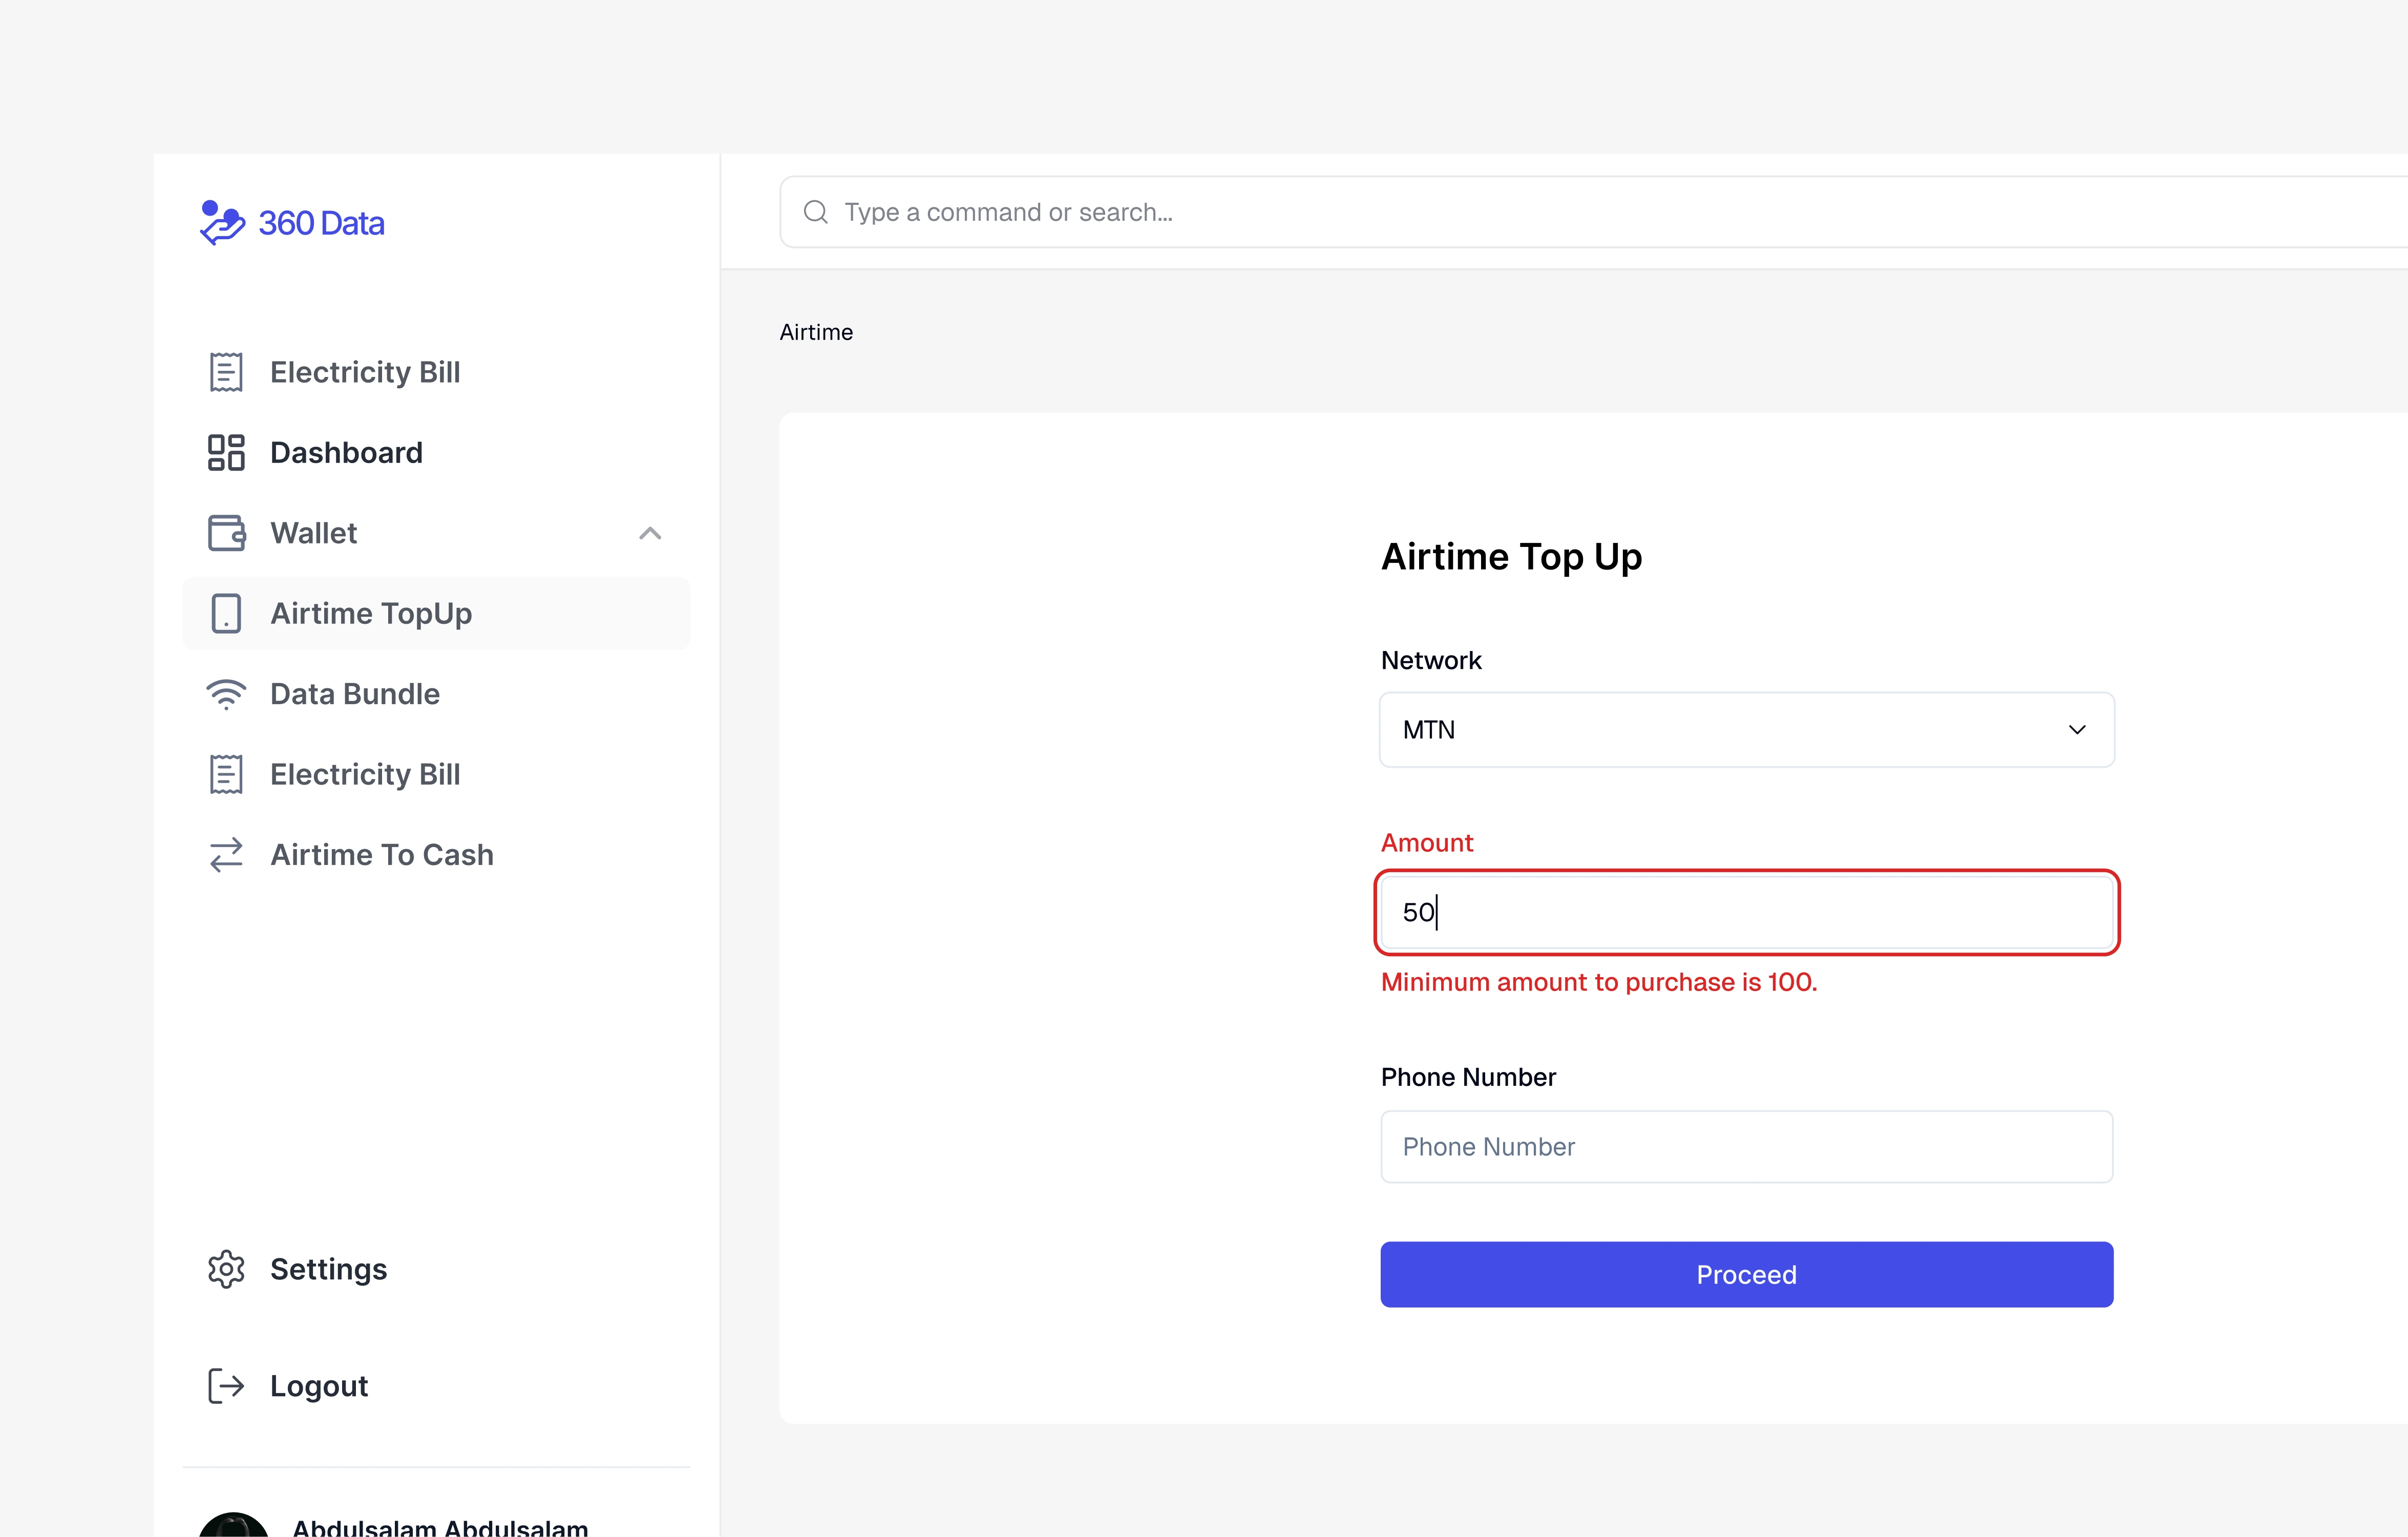The width and height of the screenshot is (2408, 1537).
Task: Click top Electricity Bill receipt icon
Action: coord(226,372)
